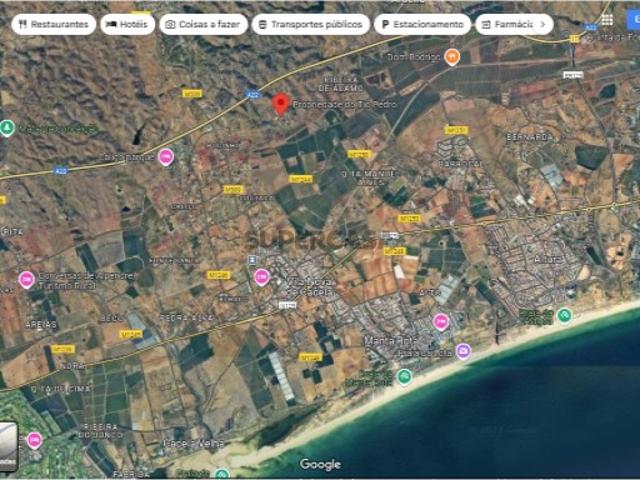Click the Google logo at bottom

click(320, 464)
